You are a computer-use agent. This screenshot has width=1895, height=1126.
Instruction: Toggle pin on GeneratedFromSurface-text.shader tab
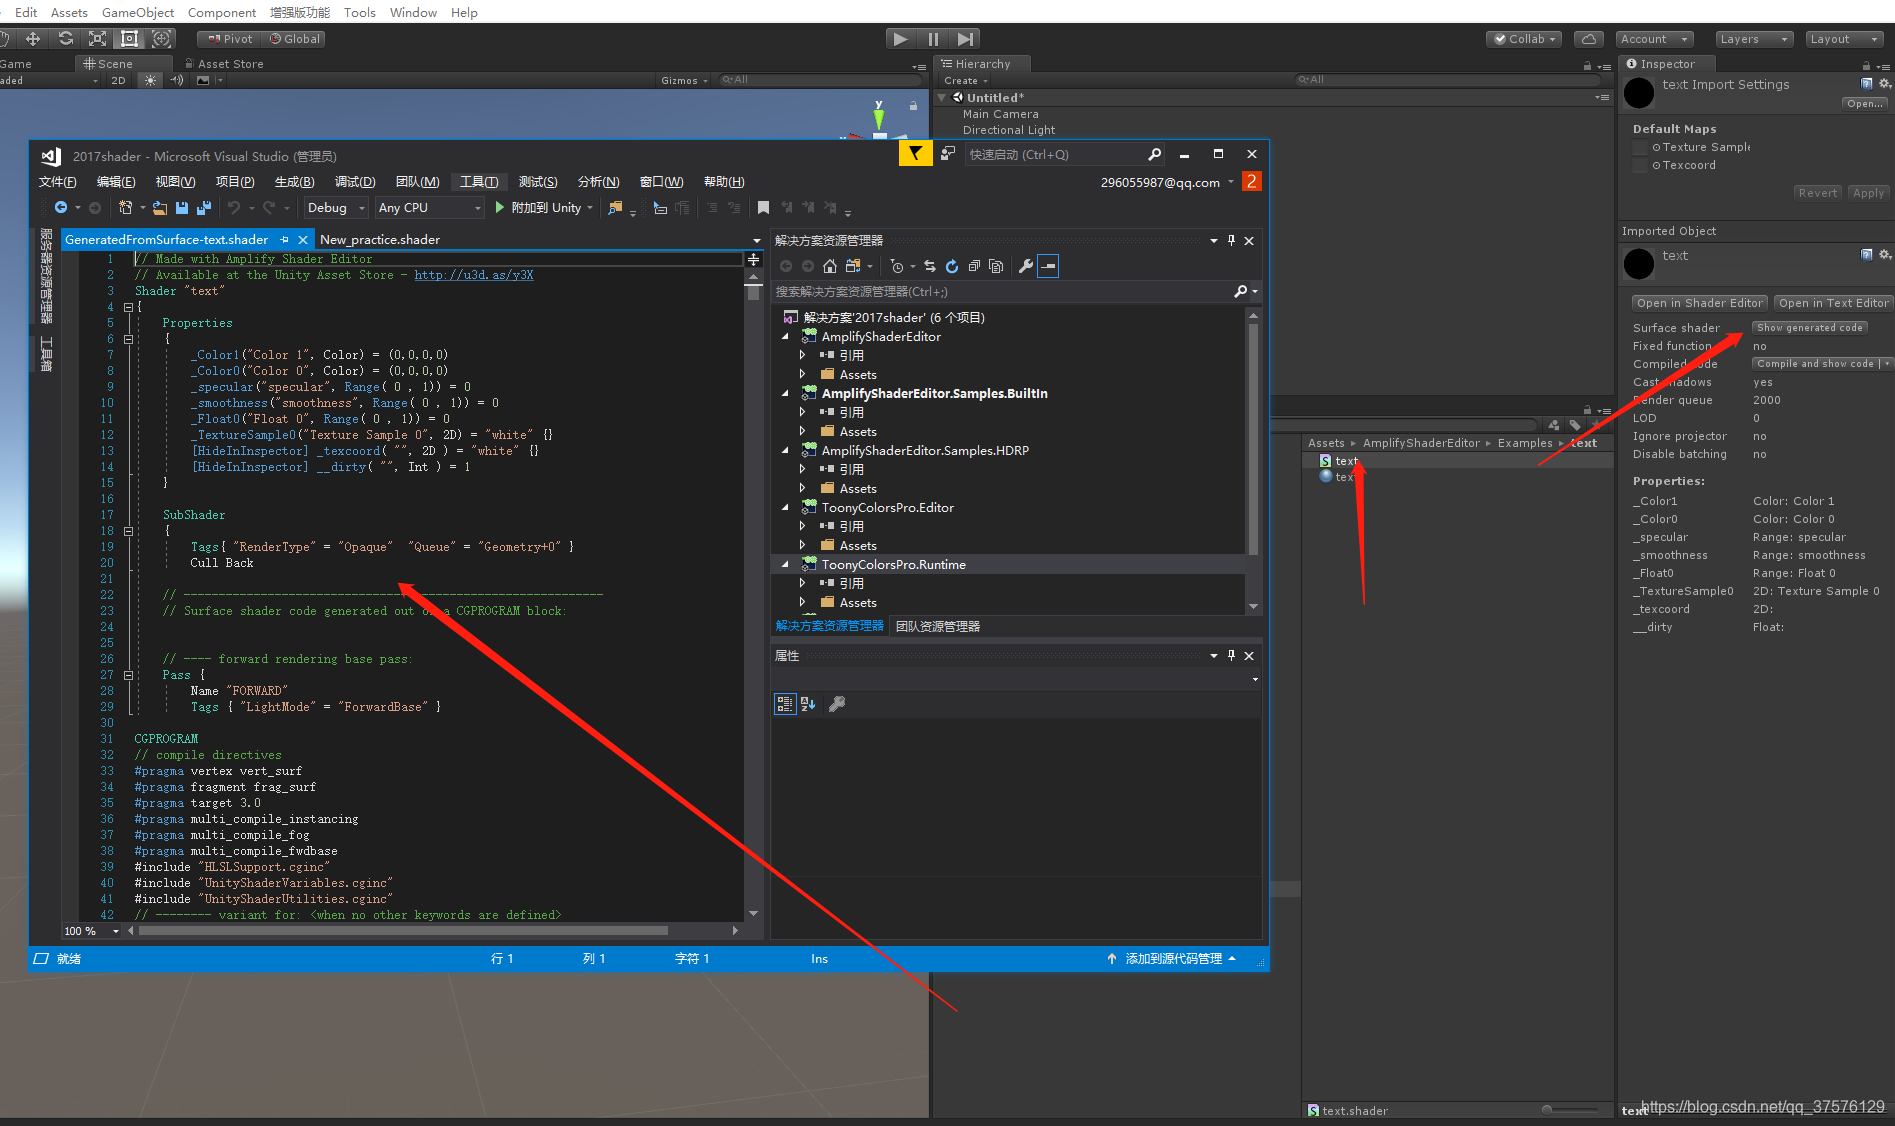284,240
